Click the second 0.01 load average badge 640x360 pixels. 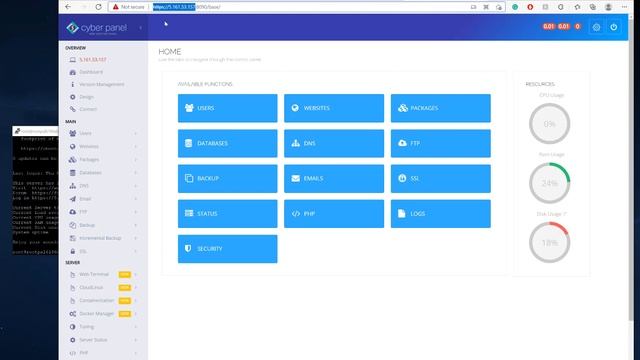[x=564, y=27]
